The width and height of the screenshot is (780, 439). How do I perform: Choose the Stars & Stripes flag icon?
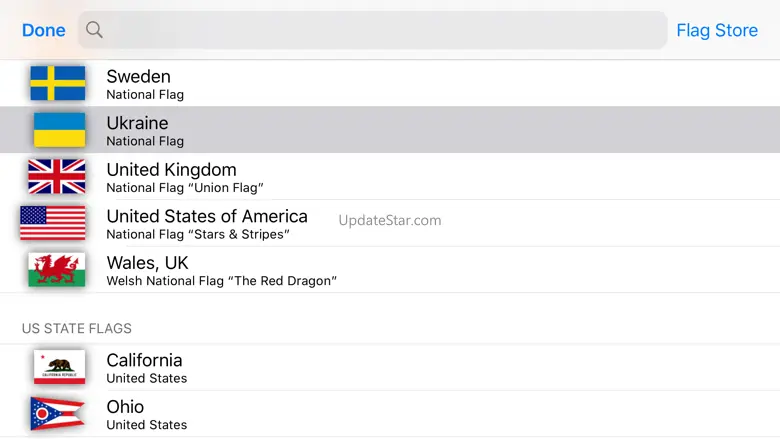coord(53,223)
